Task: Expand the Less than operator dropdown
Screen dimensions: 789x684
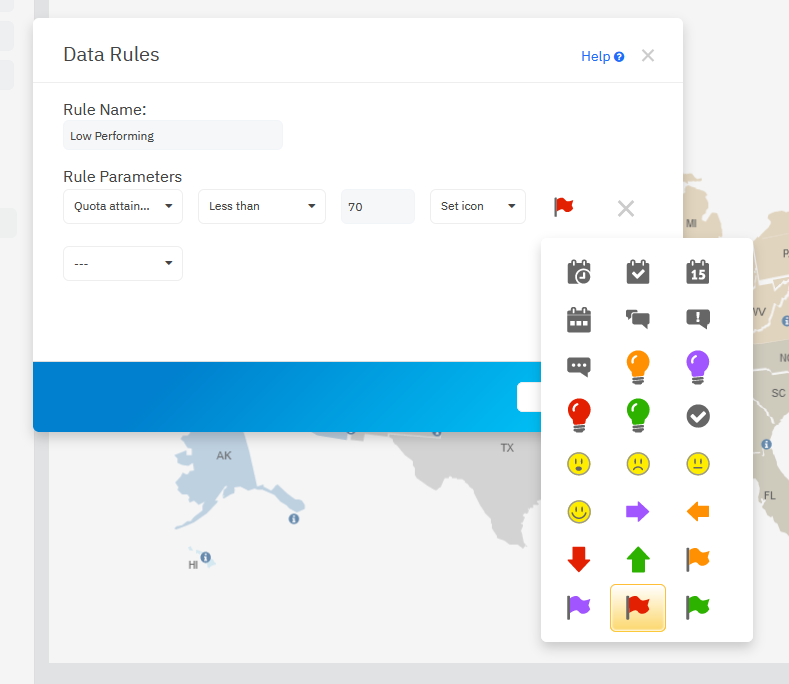Action: [x=261, y=206]
